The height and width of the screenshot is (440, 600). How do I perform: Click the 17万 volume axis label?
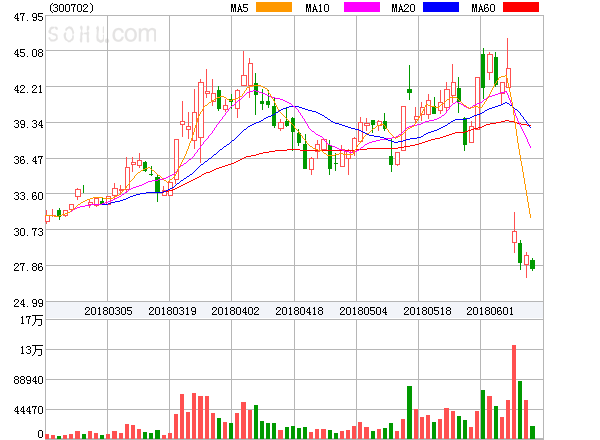(32, 320)
